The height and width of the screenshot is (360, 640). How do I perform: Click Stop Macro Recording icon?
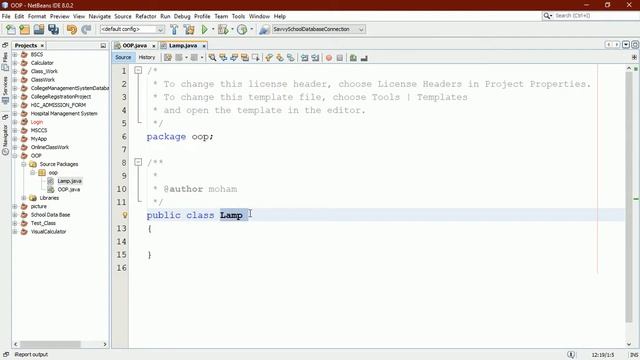click(340, 58)
